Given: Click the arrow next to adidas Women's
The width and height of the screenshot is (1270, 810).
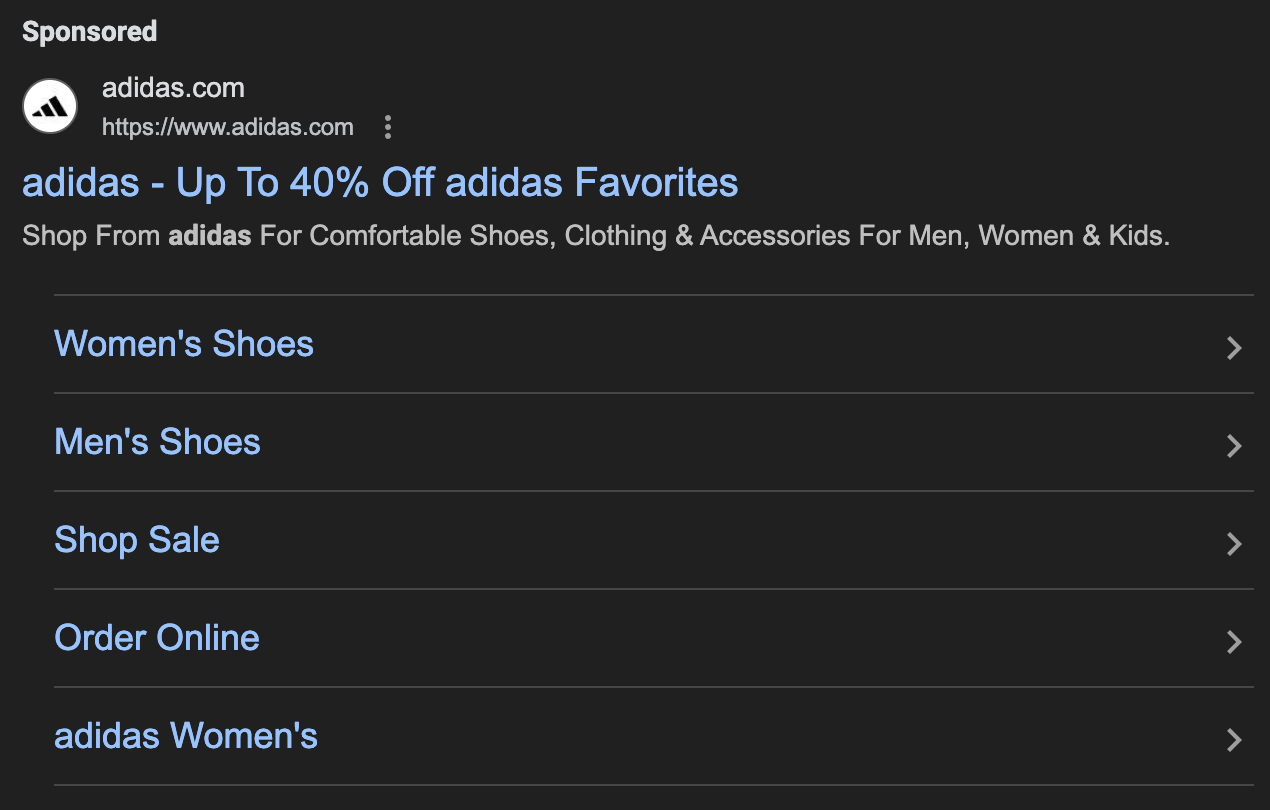Looking at the screenshot, I should click(x=1234, y=739).
